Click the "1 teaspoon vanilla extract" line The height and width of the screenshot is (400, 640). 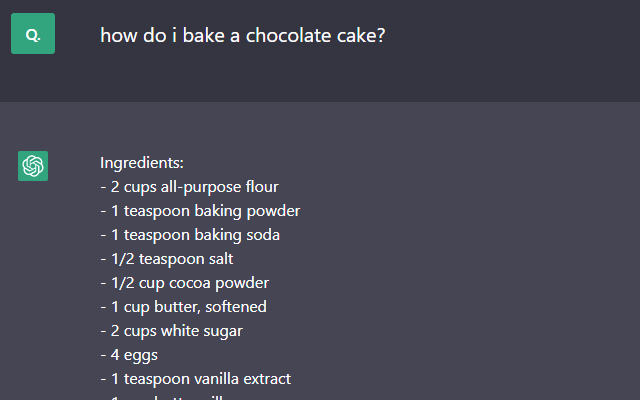coord(195,379)
